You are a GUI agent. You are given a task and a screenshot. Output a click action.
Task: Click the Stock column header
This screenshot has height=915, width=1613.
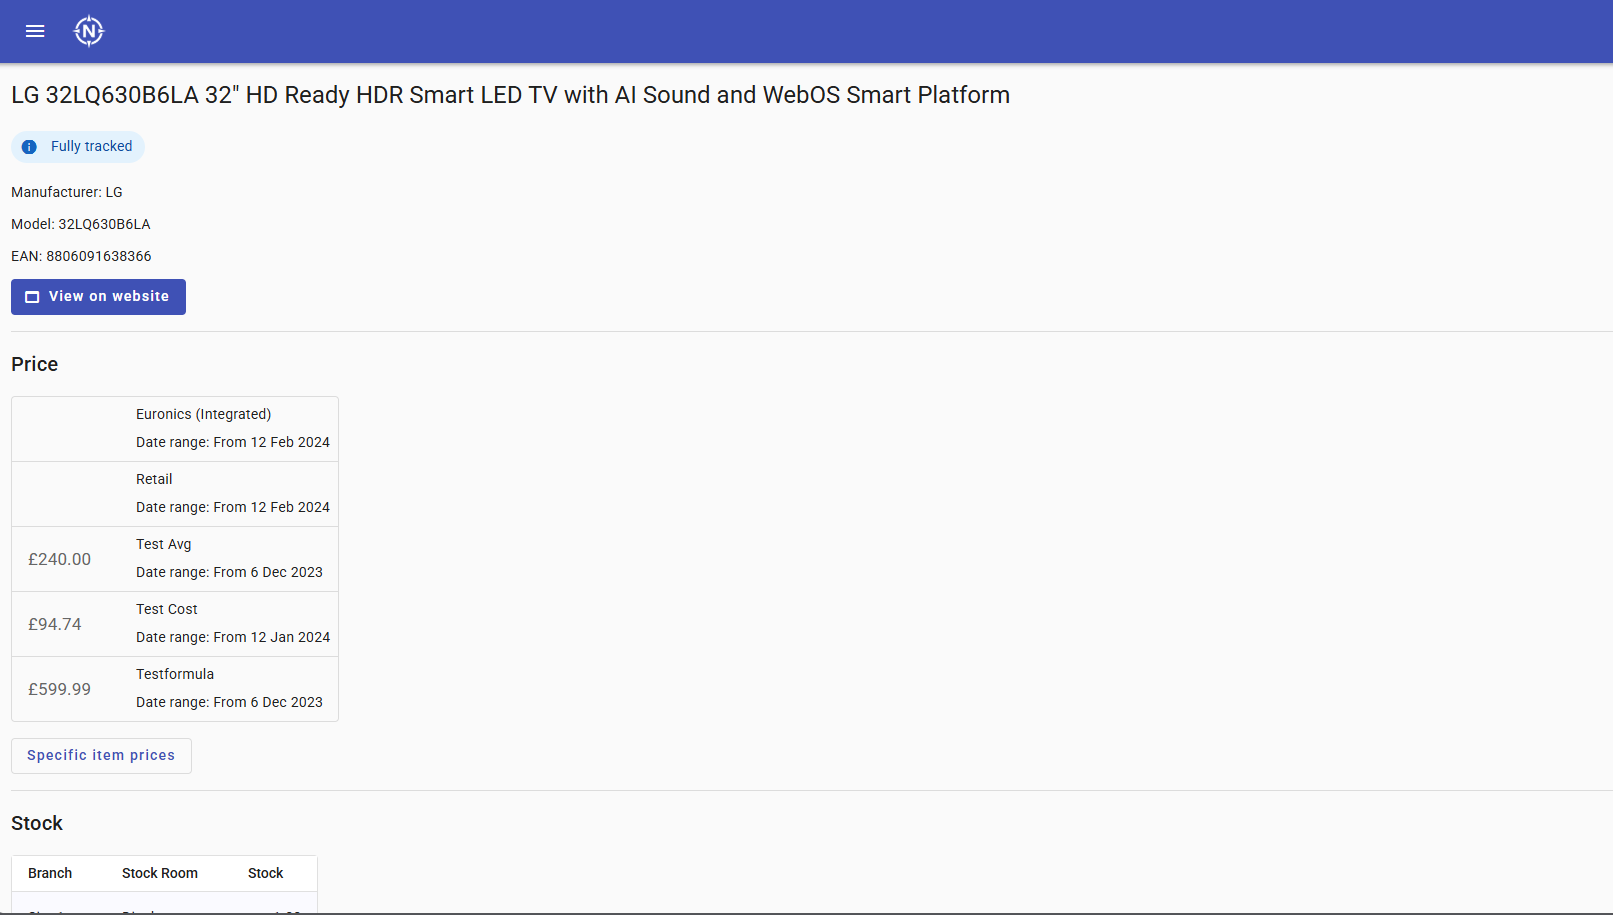click(x=266, y=873)
